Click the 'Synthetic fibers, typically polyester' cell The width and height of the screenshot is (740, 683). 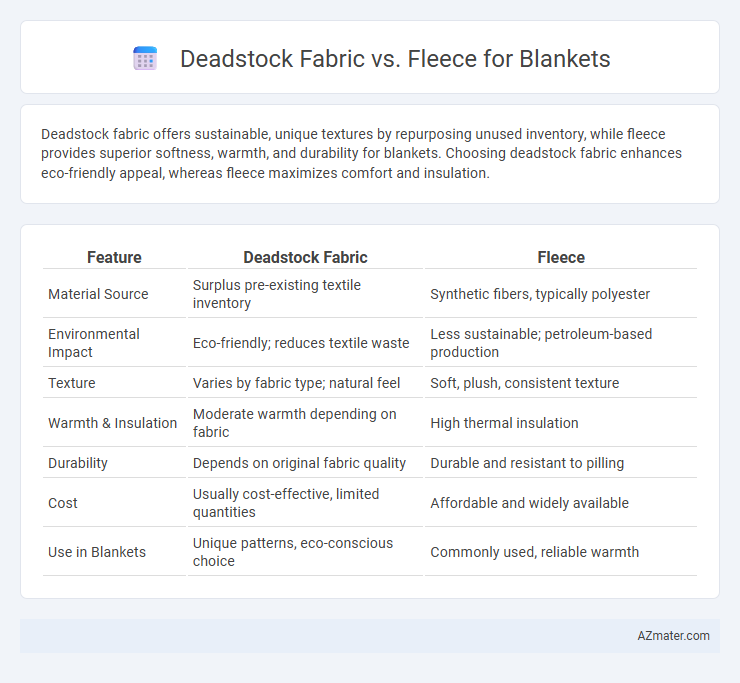pos(561,294)
